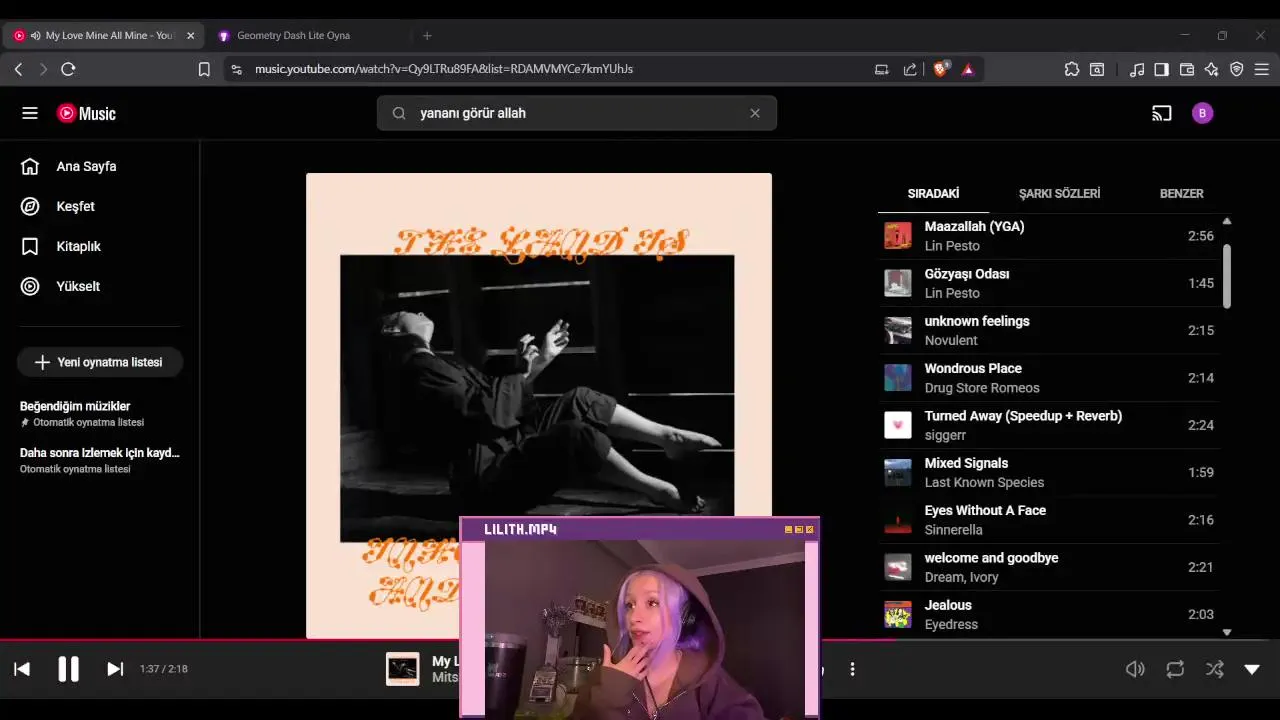Toggle shuffle mode

click(1215, 669)
